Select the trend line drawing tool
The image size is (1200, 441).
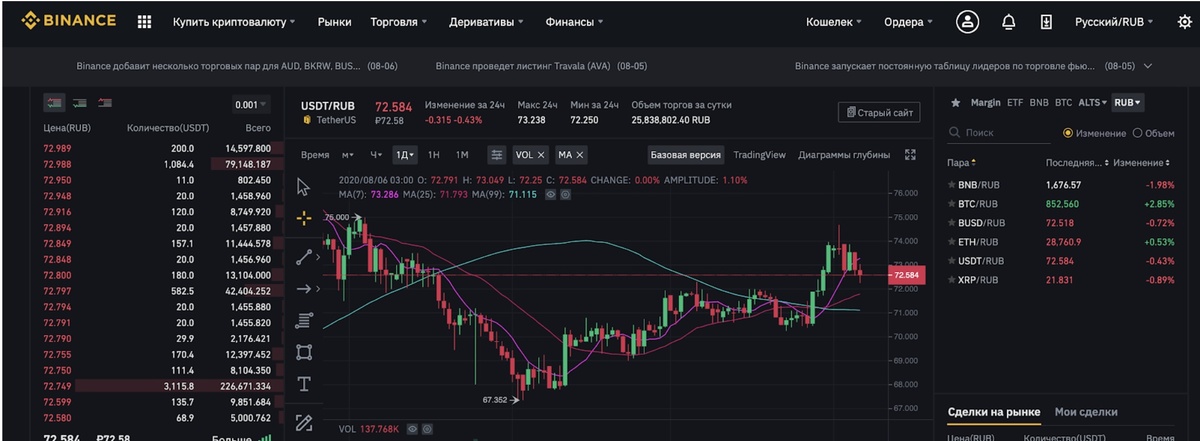coord(305,256)
